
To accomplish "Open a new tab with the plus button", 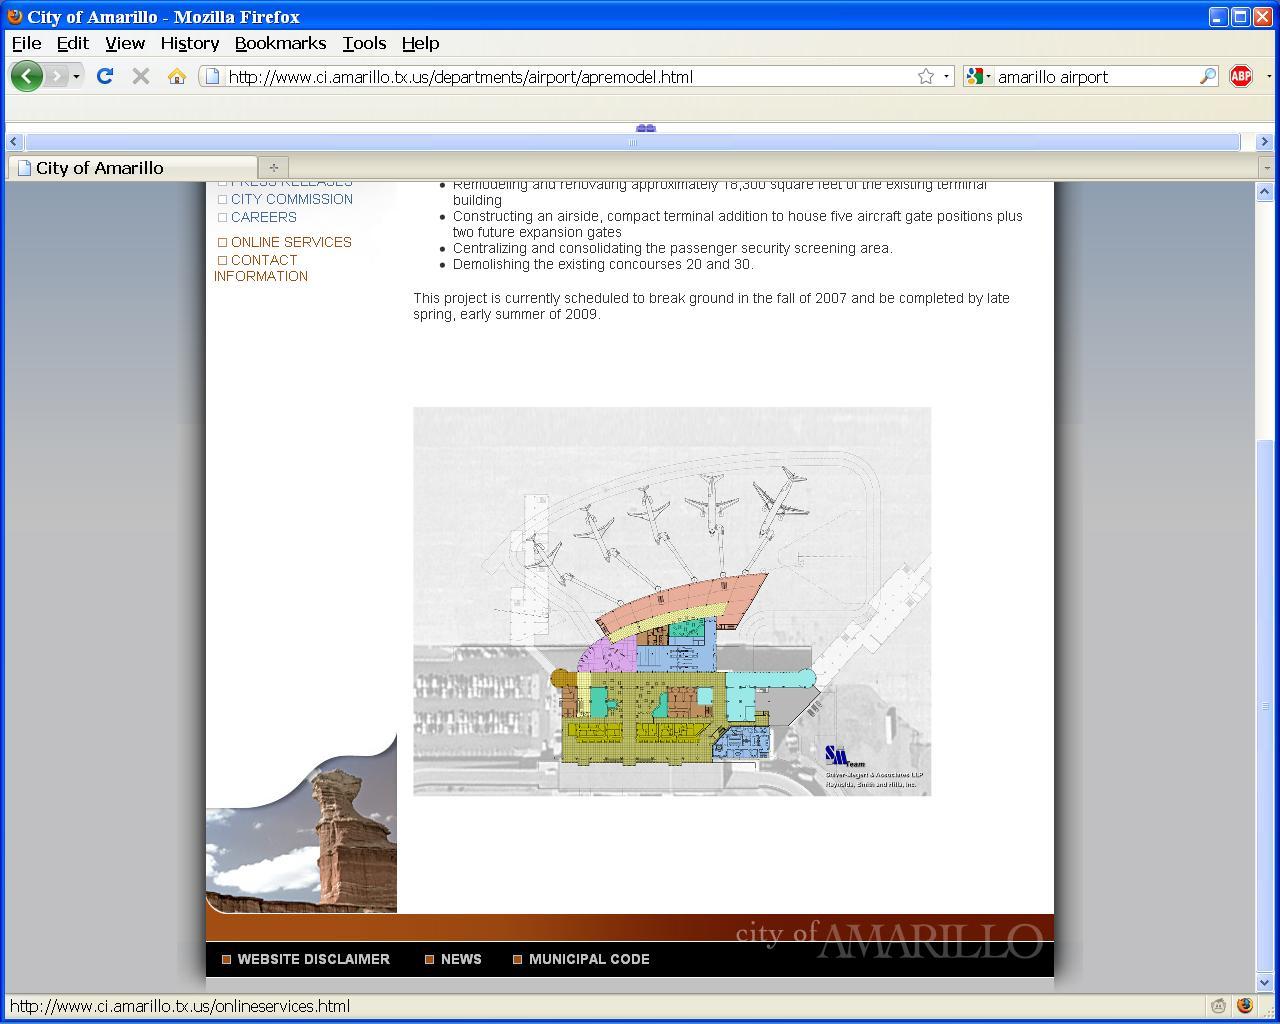I will tap(273, 168).
